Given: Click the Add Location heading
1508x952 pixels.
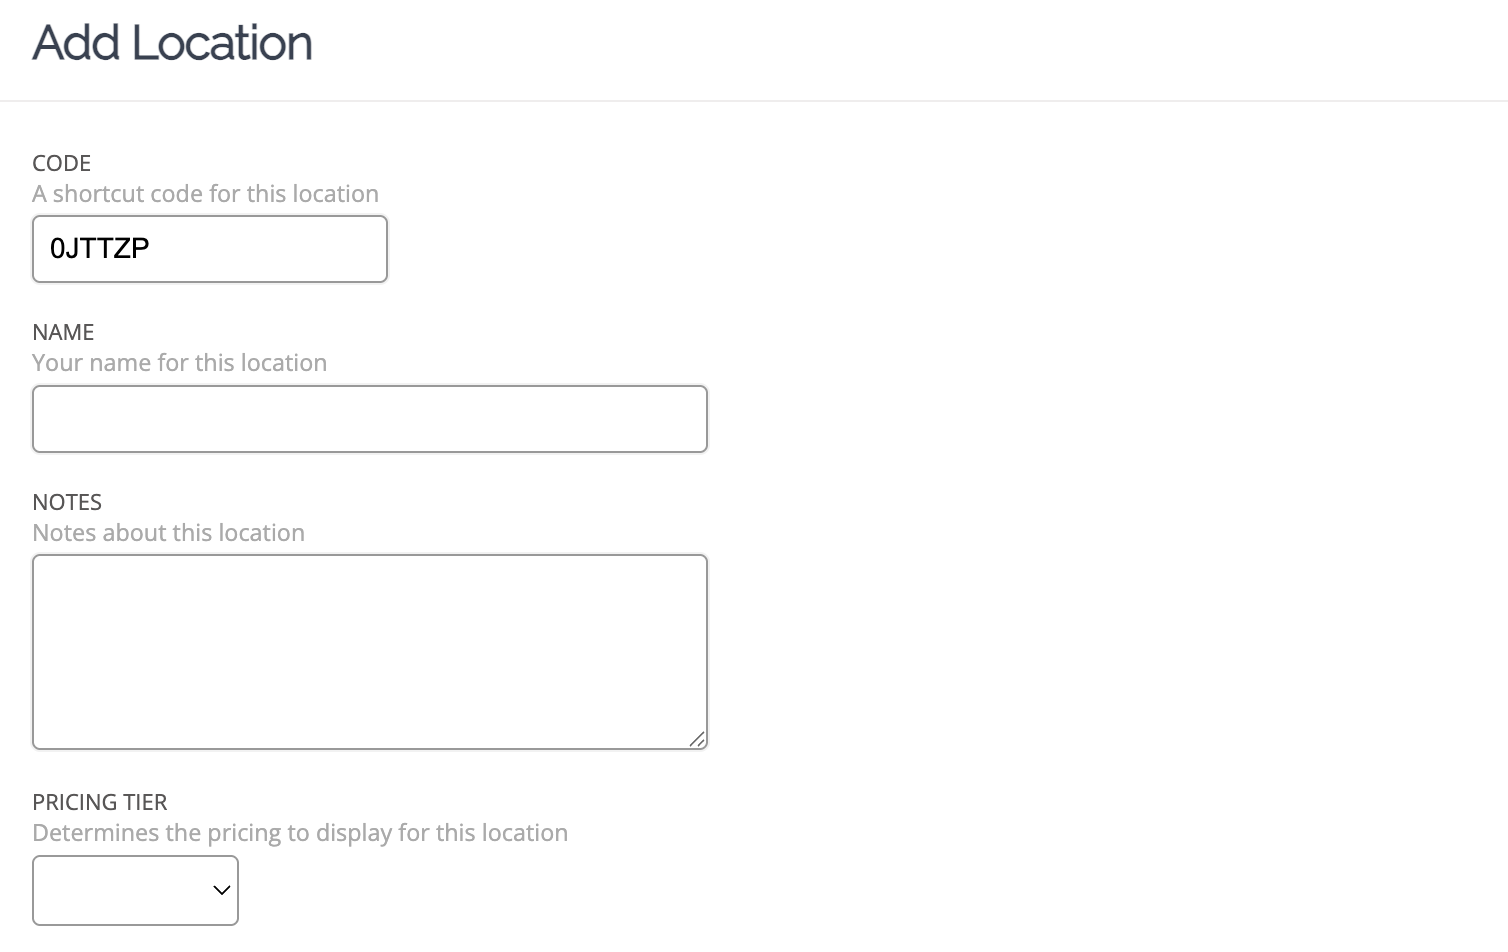Looking at the screenshot, I should (x=172, y=43).
